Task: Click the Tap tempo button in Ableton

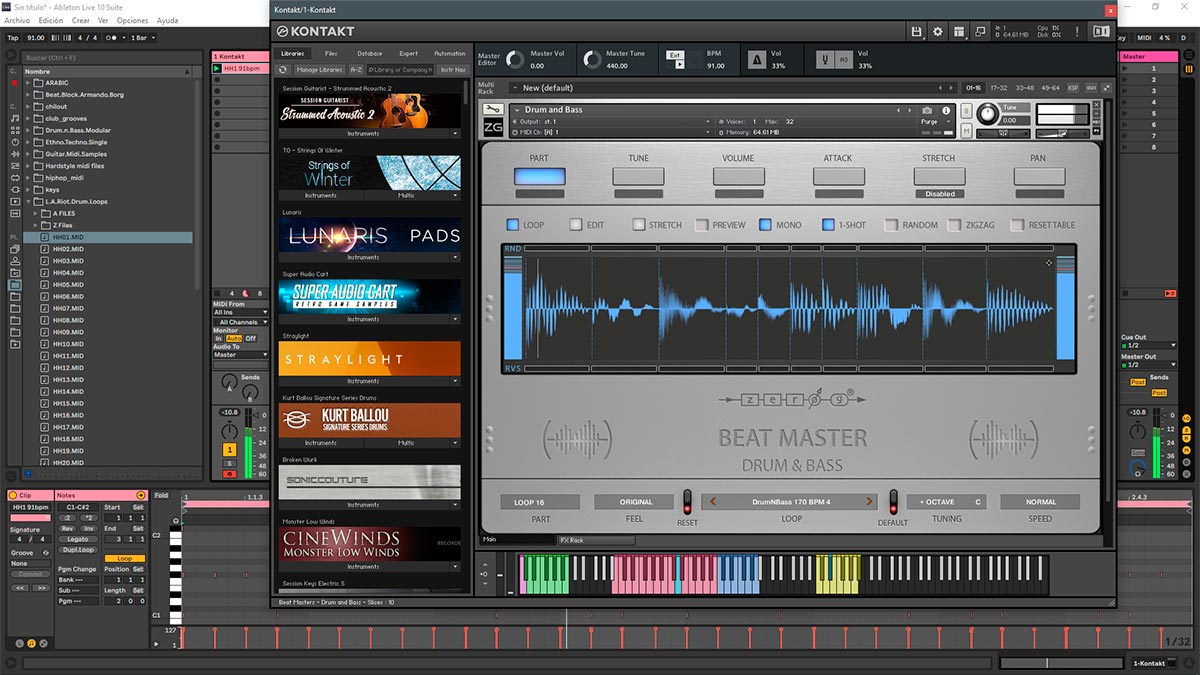Action: pos(13,38)
